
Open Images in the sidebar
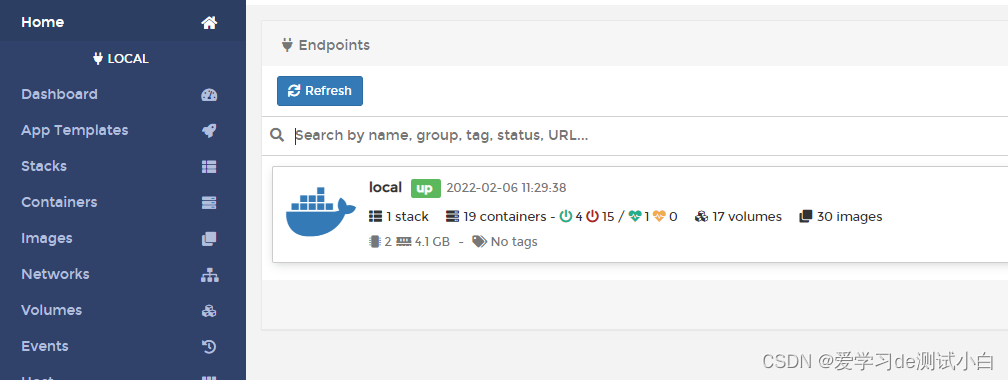click(x=123, y=239)
